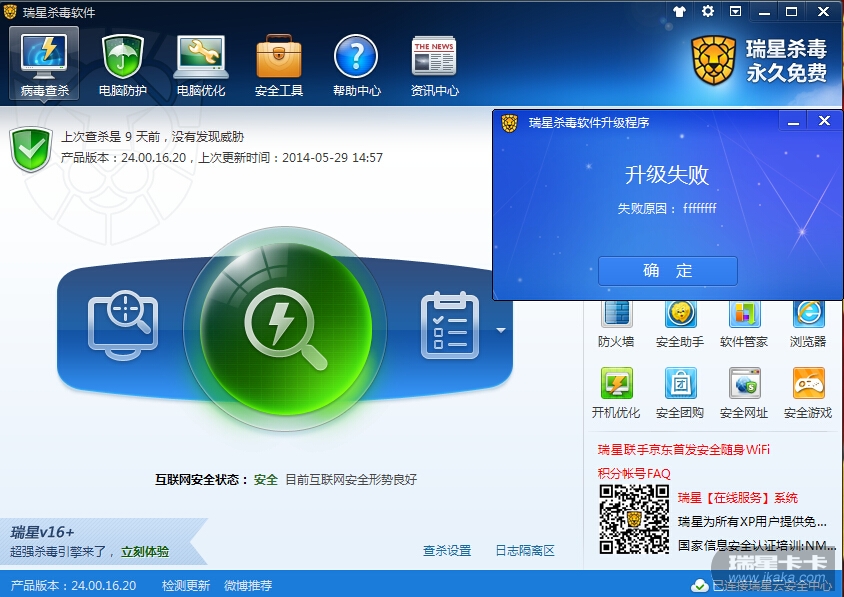Open 日志隔离区 log quarantine
This screenshot has width=844, height=597.
coord(525,551)
